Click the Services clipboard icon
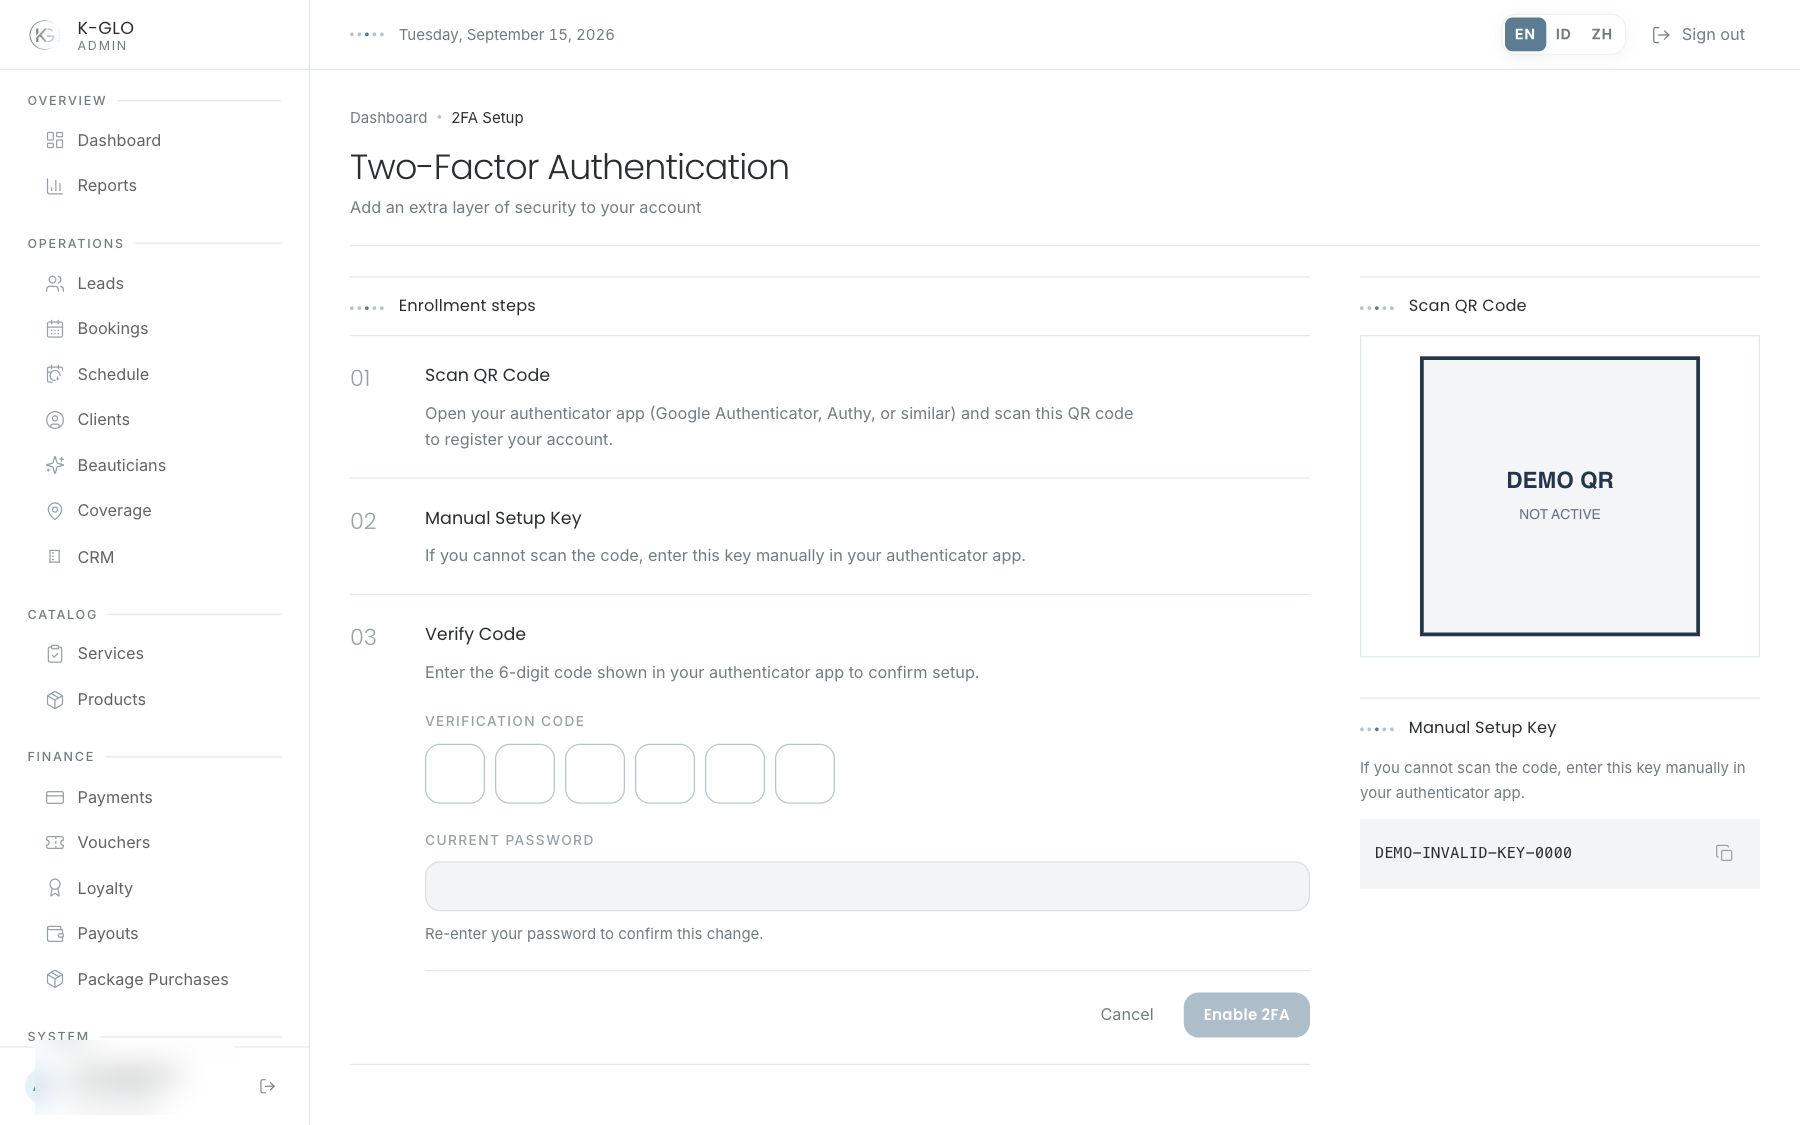This screenshot has width=1800, height=1125. 55,654
